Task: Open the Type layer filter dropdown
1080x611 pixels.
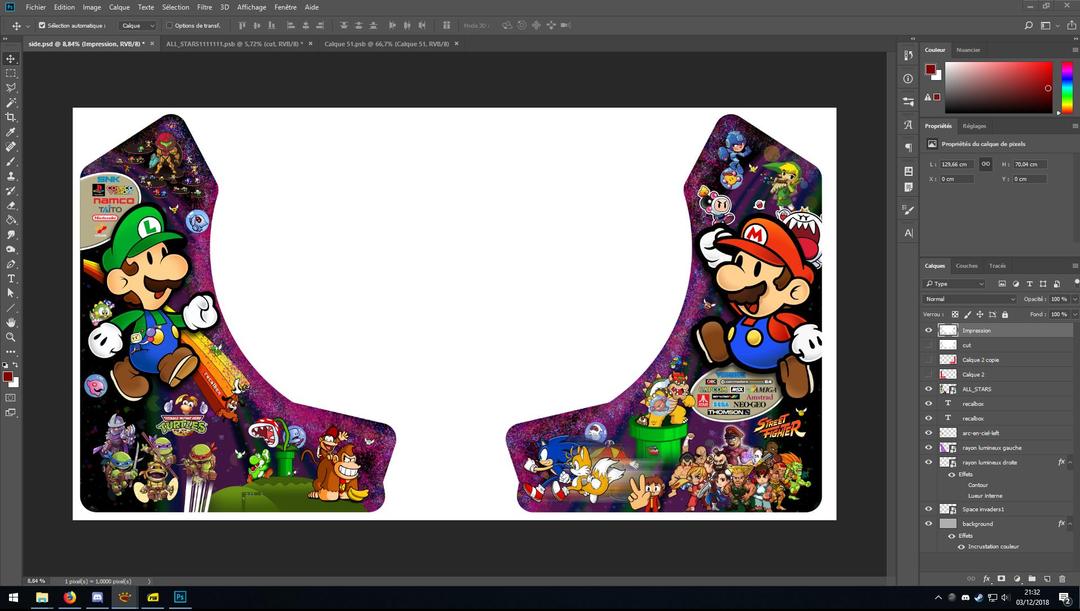Action: pyautogui.click(x=954, y=284)
